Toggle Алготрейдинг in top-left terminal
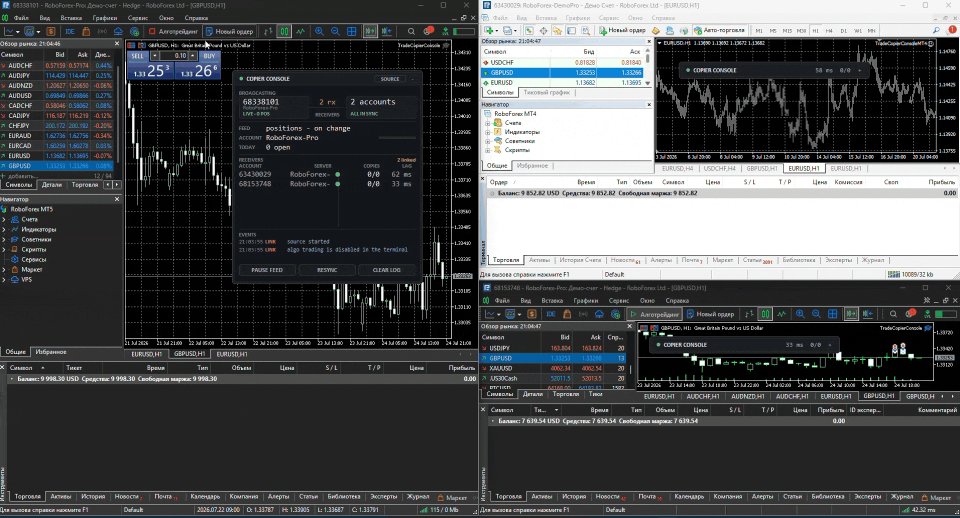 [x=174, y=31]
